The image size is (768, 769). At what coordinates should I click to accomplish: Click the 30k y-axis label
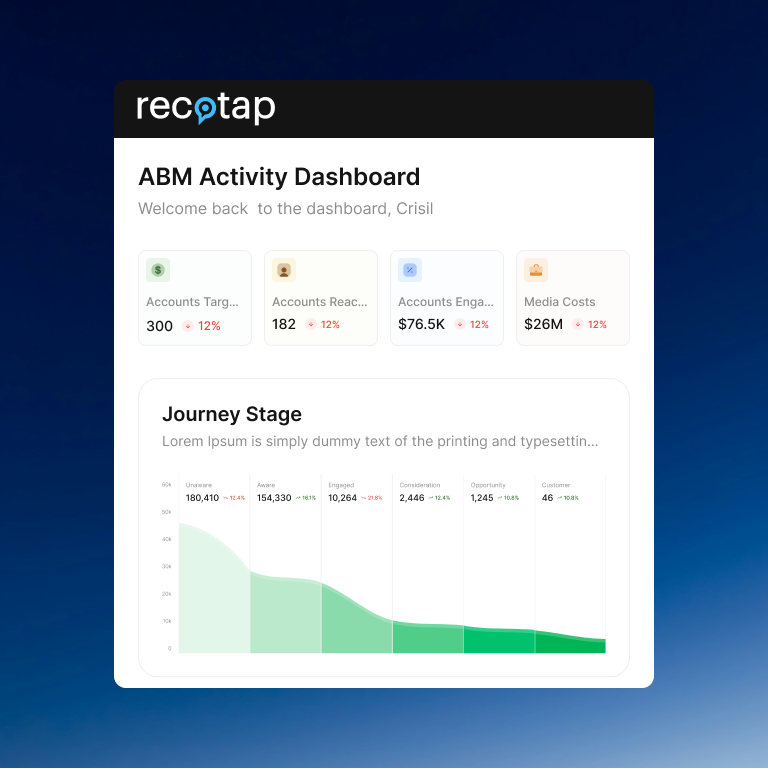pos(166,566)
